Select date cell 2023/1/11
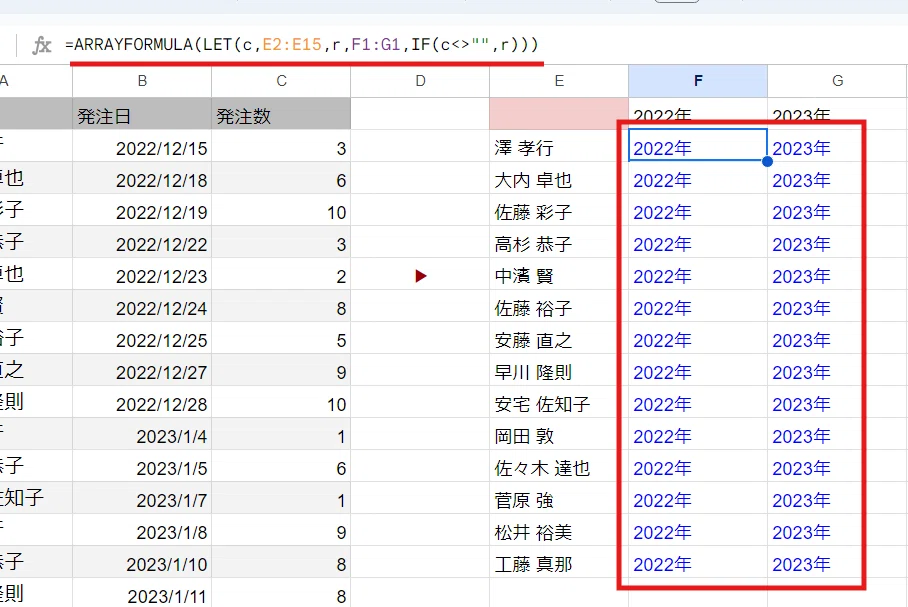Viewport: 908px width, 607px height. (142, 593)
